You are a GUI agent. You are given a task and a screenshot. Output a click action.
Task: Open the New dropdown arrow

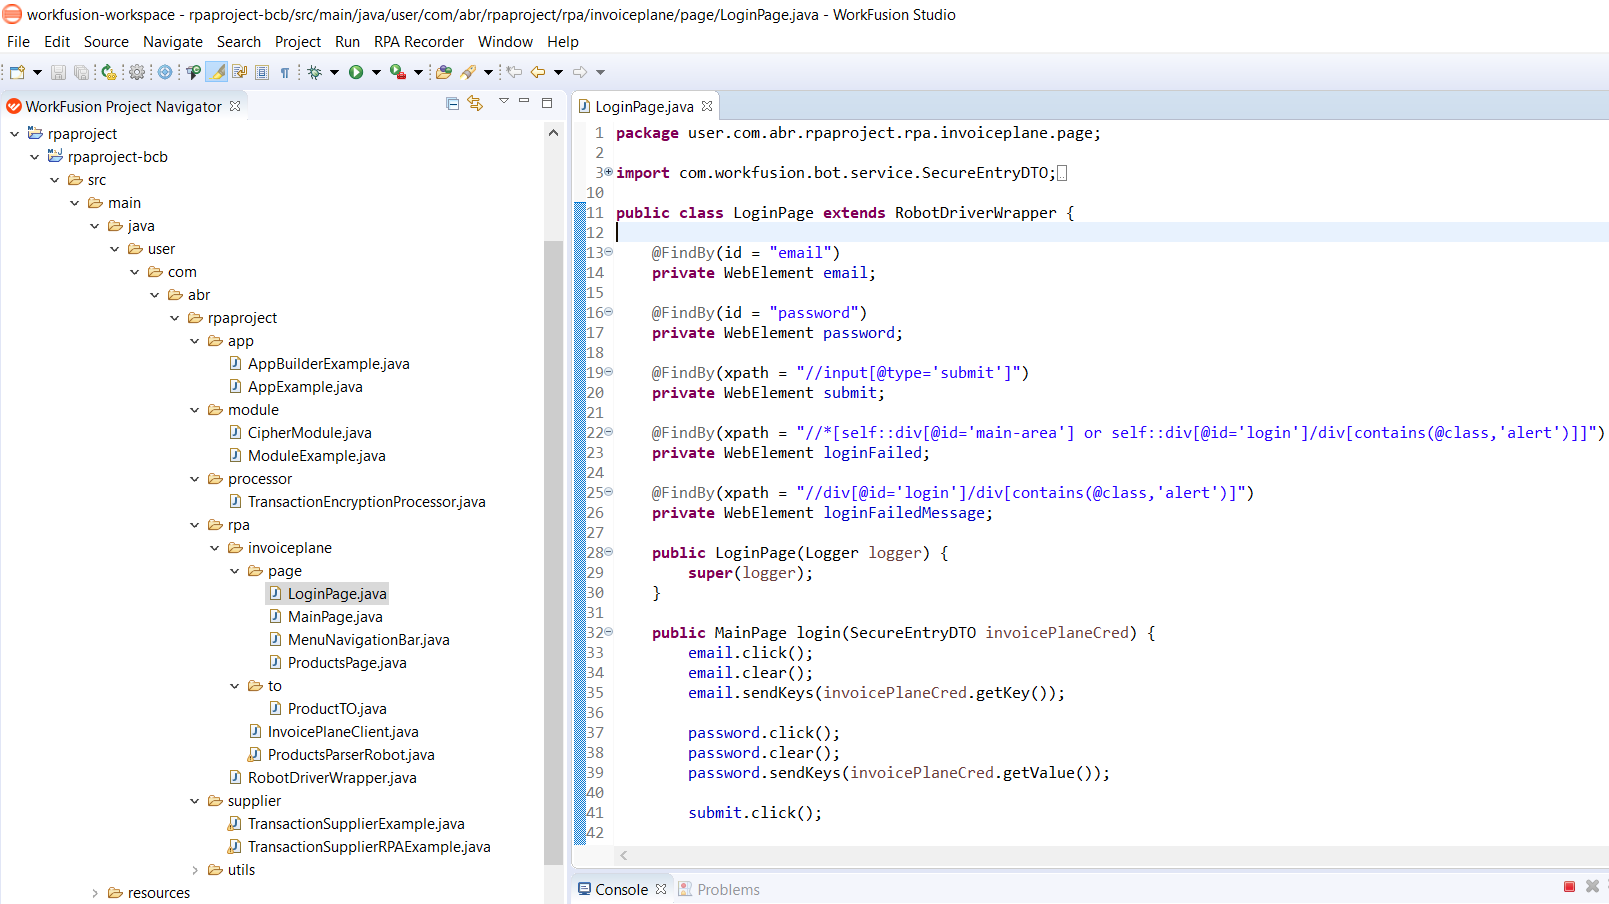tap(37, 72)
